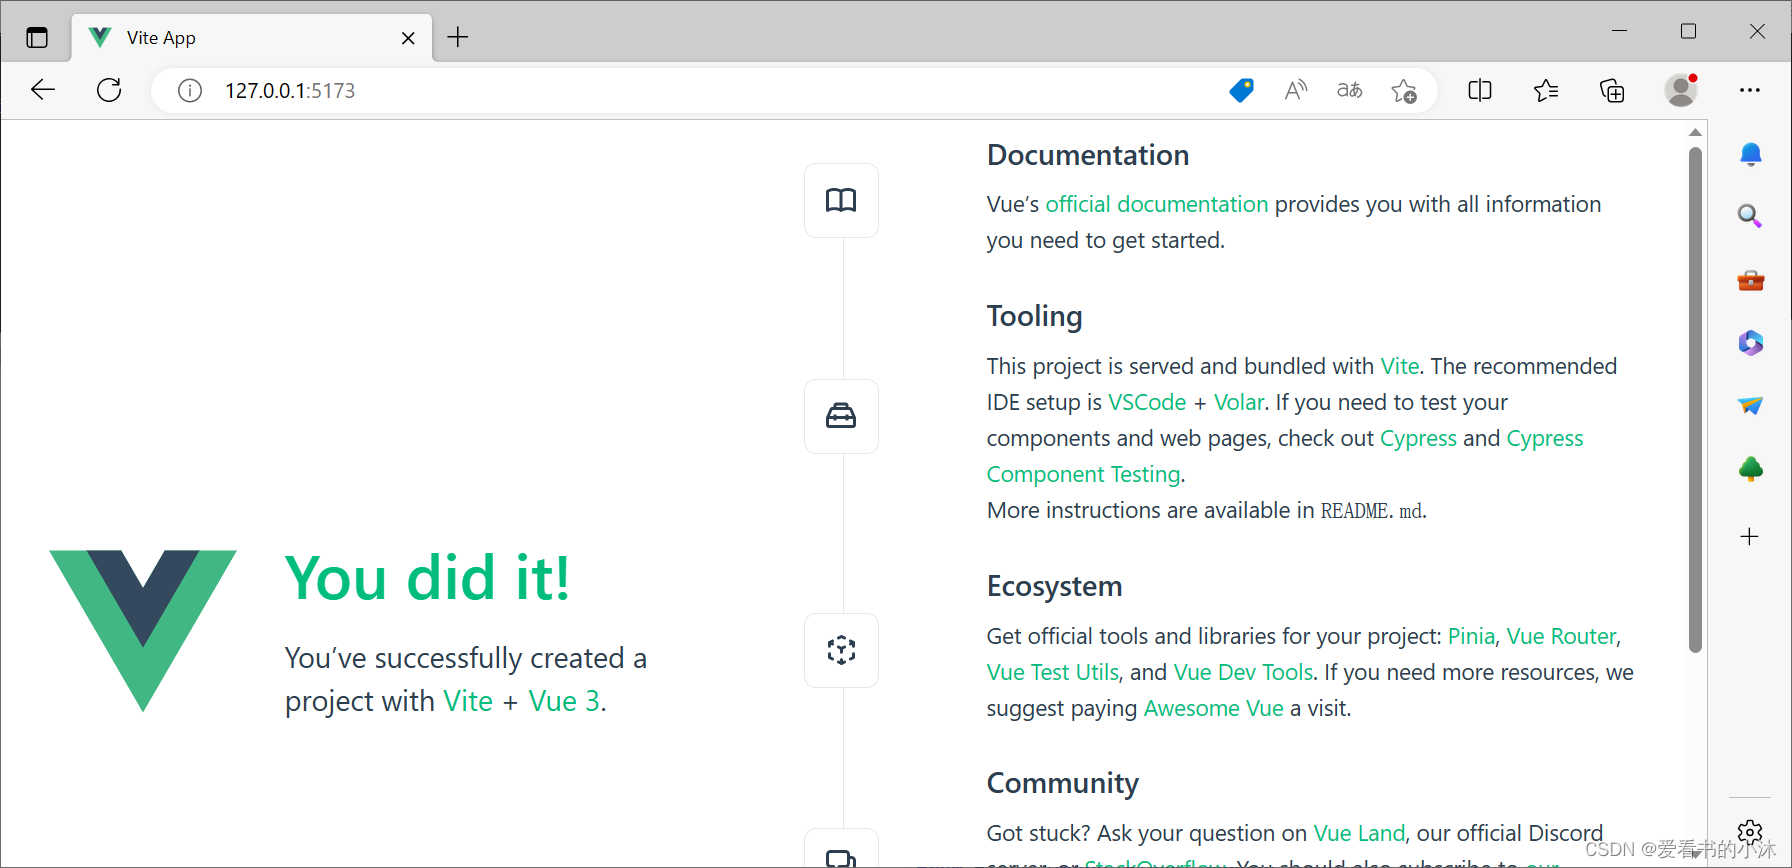This screenshot has width=1792, height=868.
Task: Select the Vite App tab
Action: 250,38
